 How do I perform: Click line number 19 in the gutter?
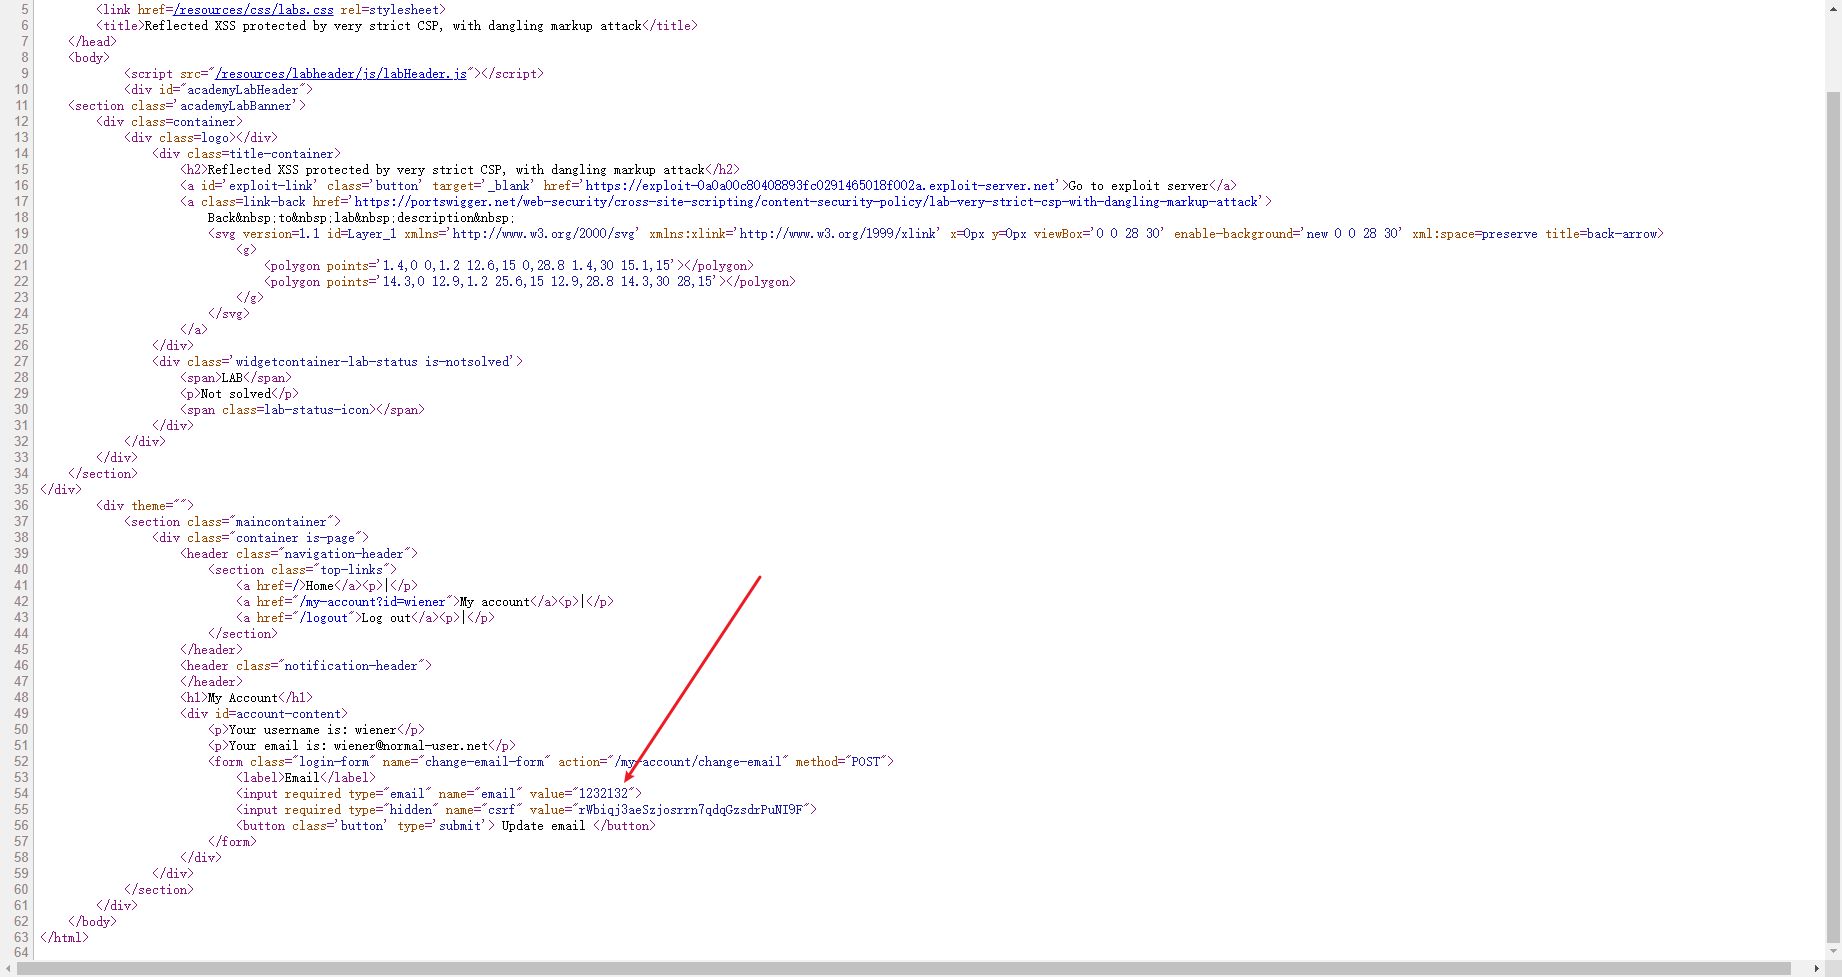click(21, 234)
